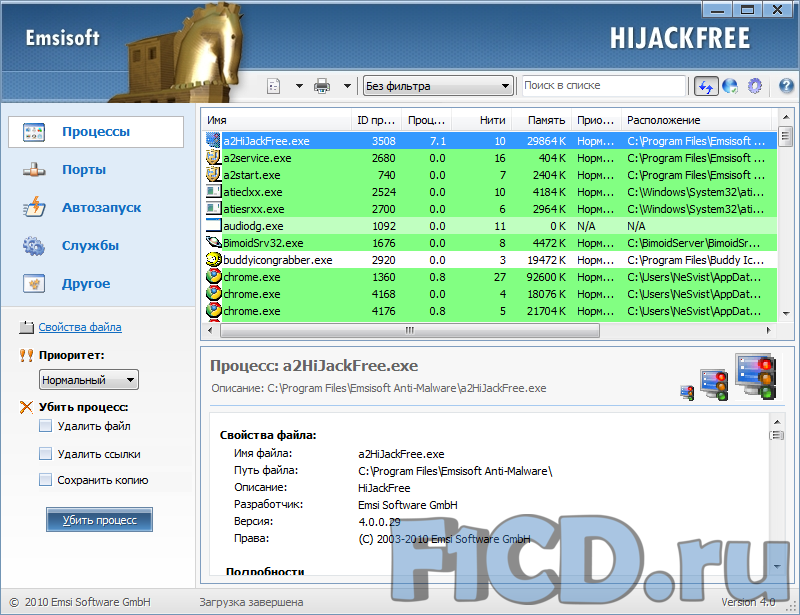800x615 pixels.
Task: Select the BimoidSrv32.exe process row
Action: (491, 243)
